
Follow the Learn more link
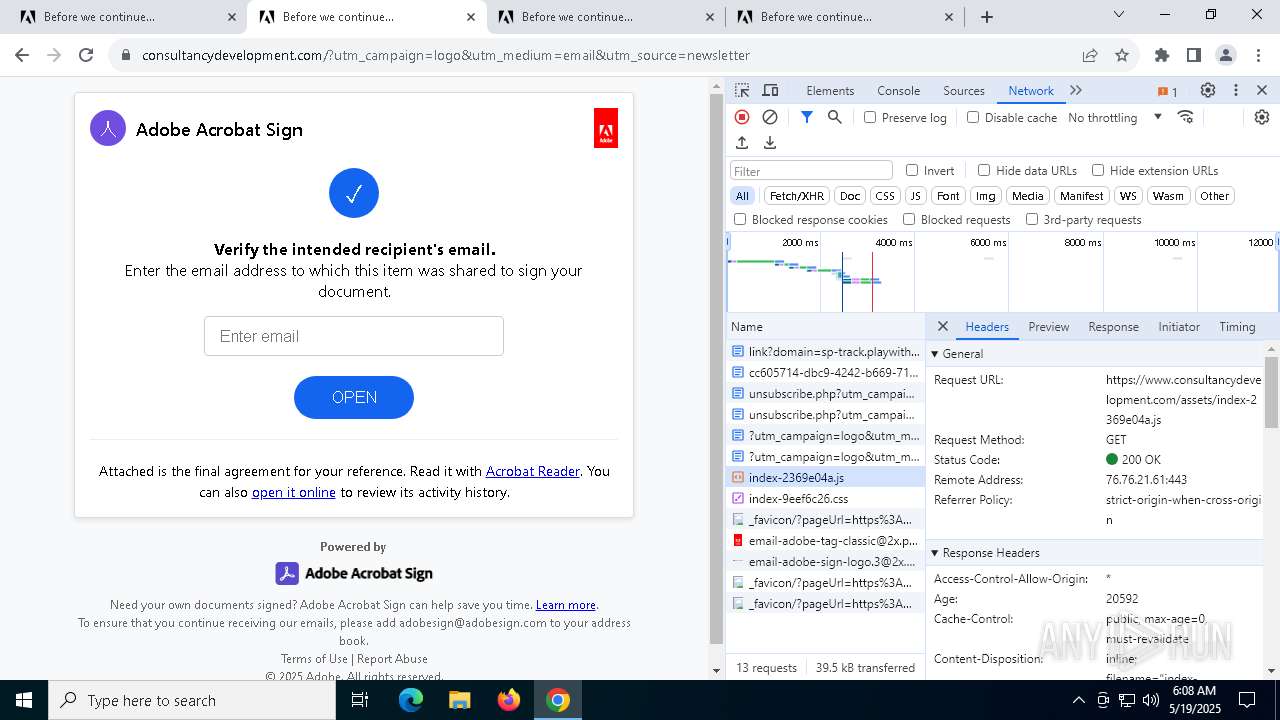point(566,605)
